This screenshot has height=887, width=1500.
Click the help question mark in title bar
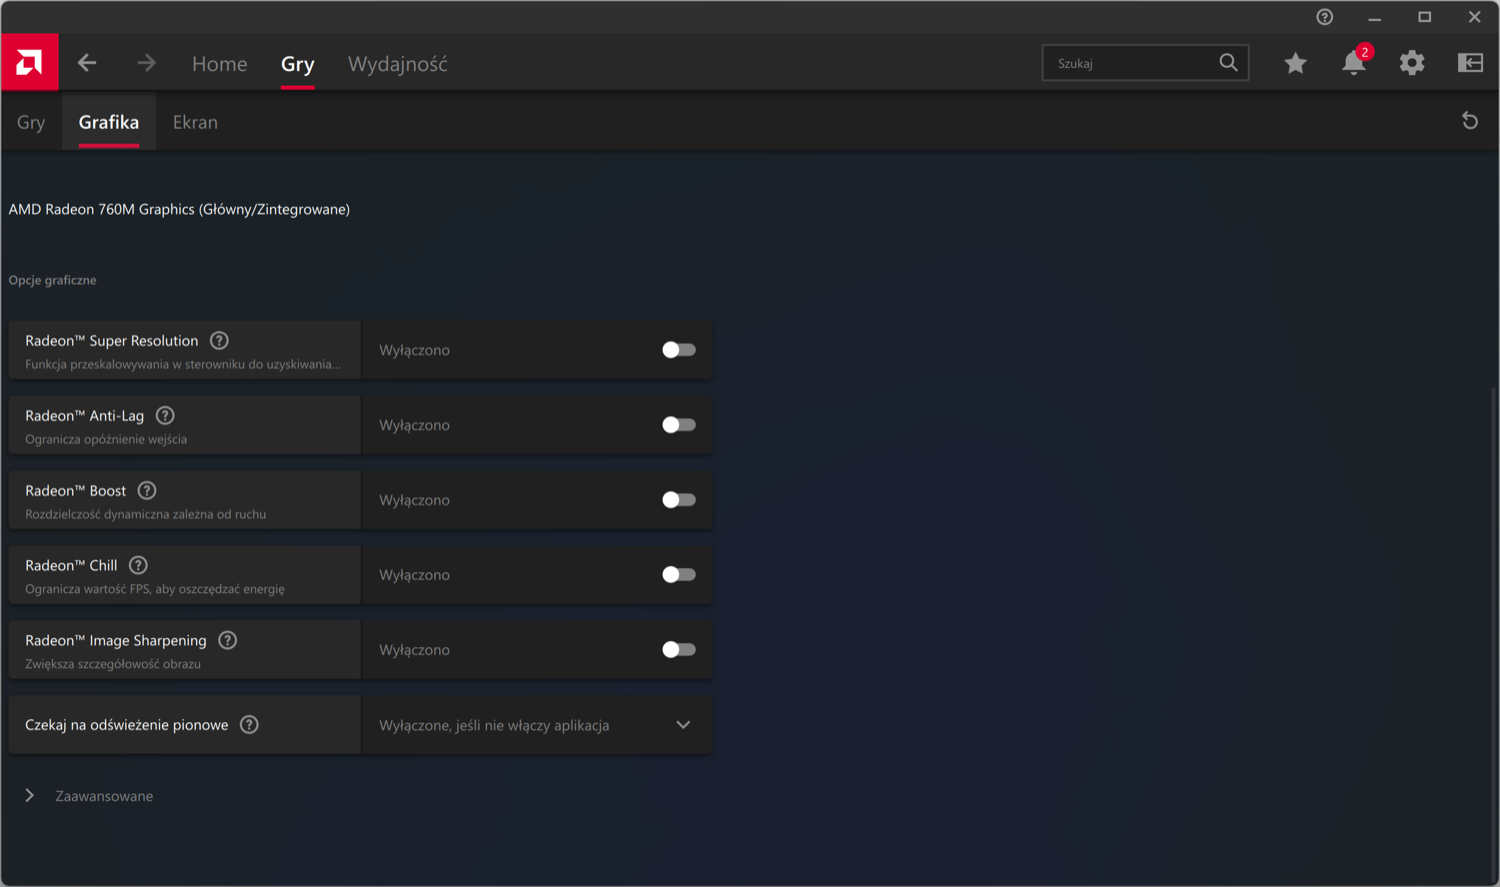click(1325, 17)
